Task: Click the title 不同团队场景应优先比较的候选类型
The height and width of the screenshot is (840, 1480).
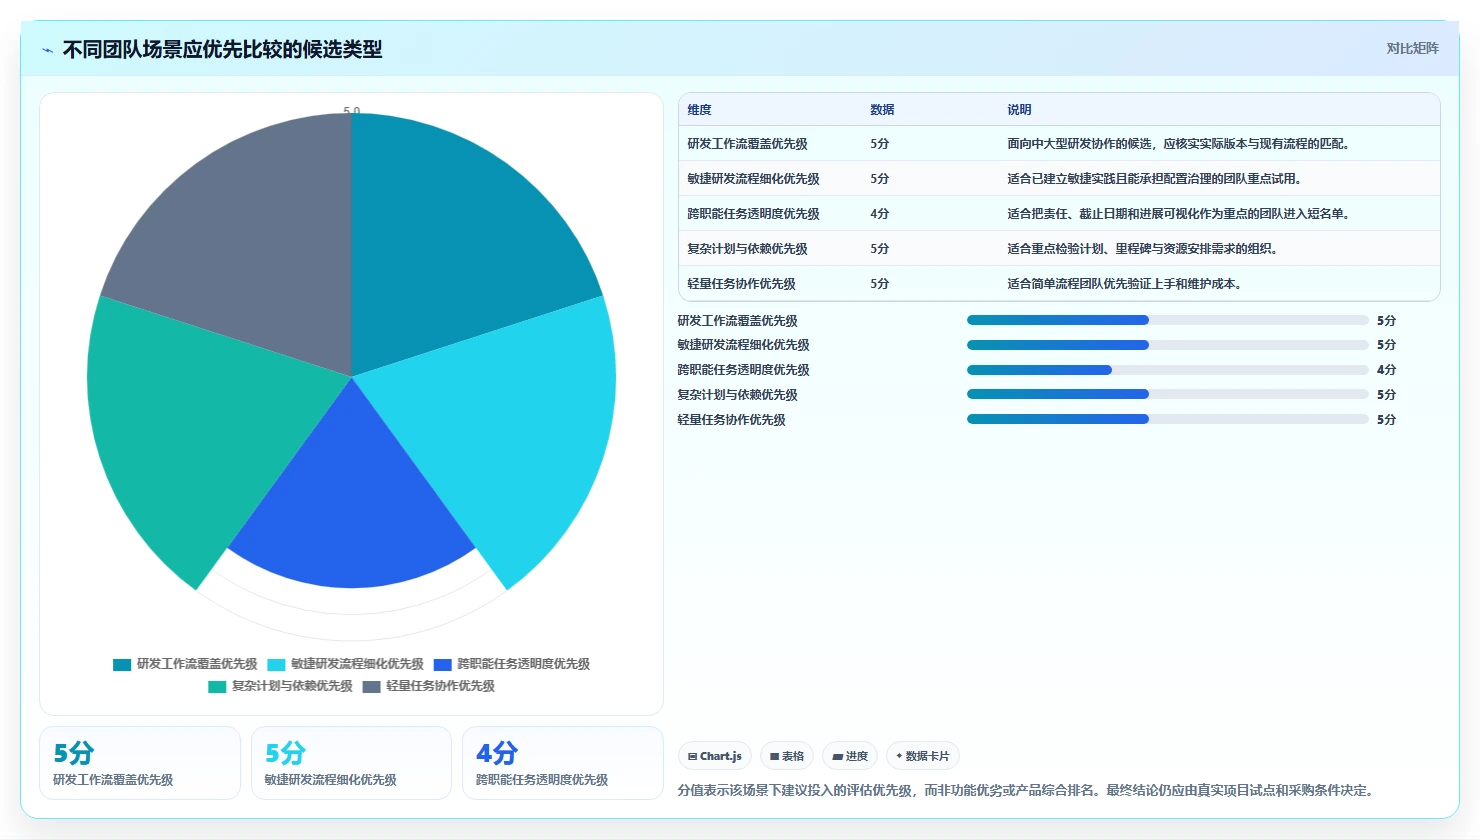Action: (222, 50)
